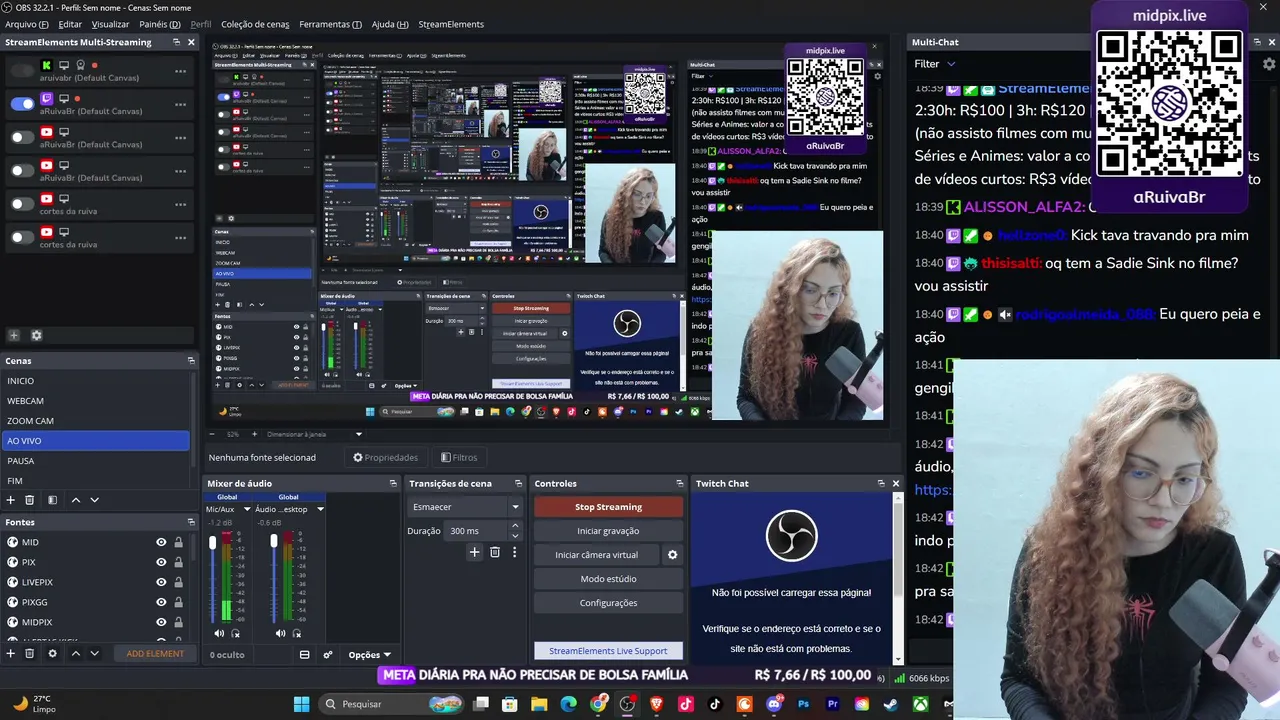Open options menu for the Kick aruivabr output
1280x720 pixels.
pyautogui.click(x=181, y=72)
